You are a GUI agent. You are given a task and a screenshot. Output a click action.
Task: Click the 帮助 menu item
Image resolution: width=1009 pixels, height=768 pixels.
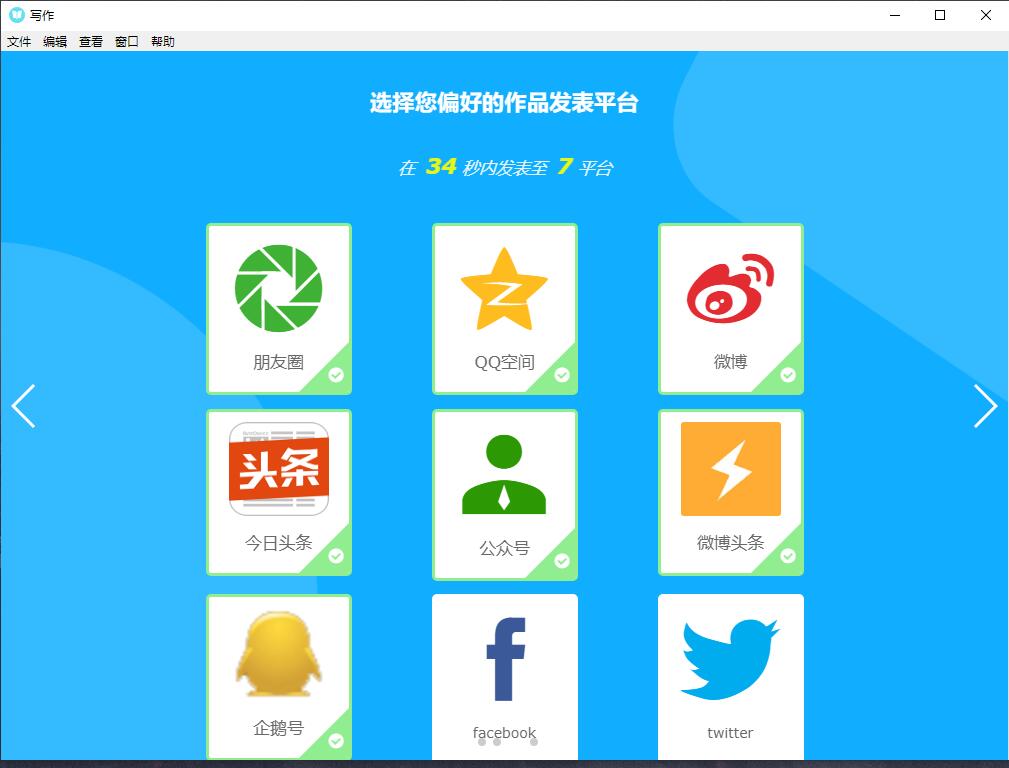coord(163,42)
